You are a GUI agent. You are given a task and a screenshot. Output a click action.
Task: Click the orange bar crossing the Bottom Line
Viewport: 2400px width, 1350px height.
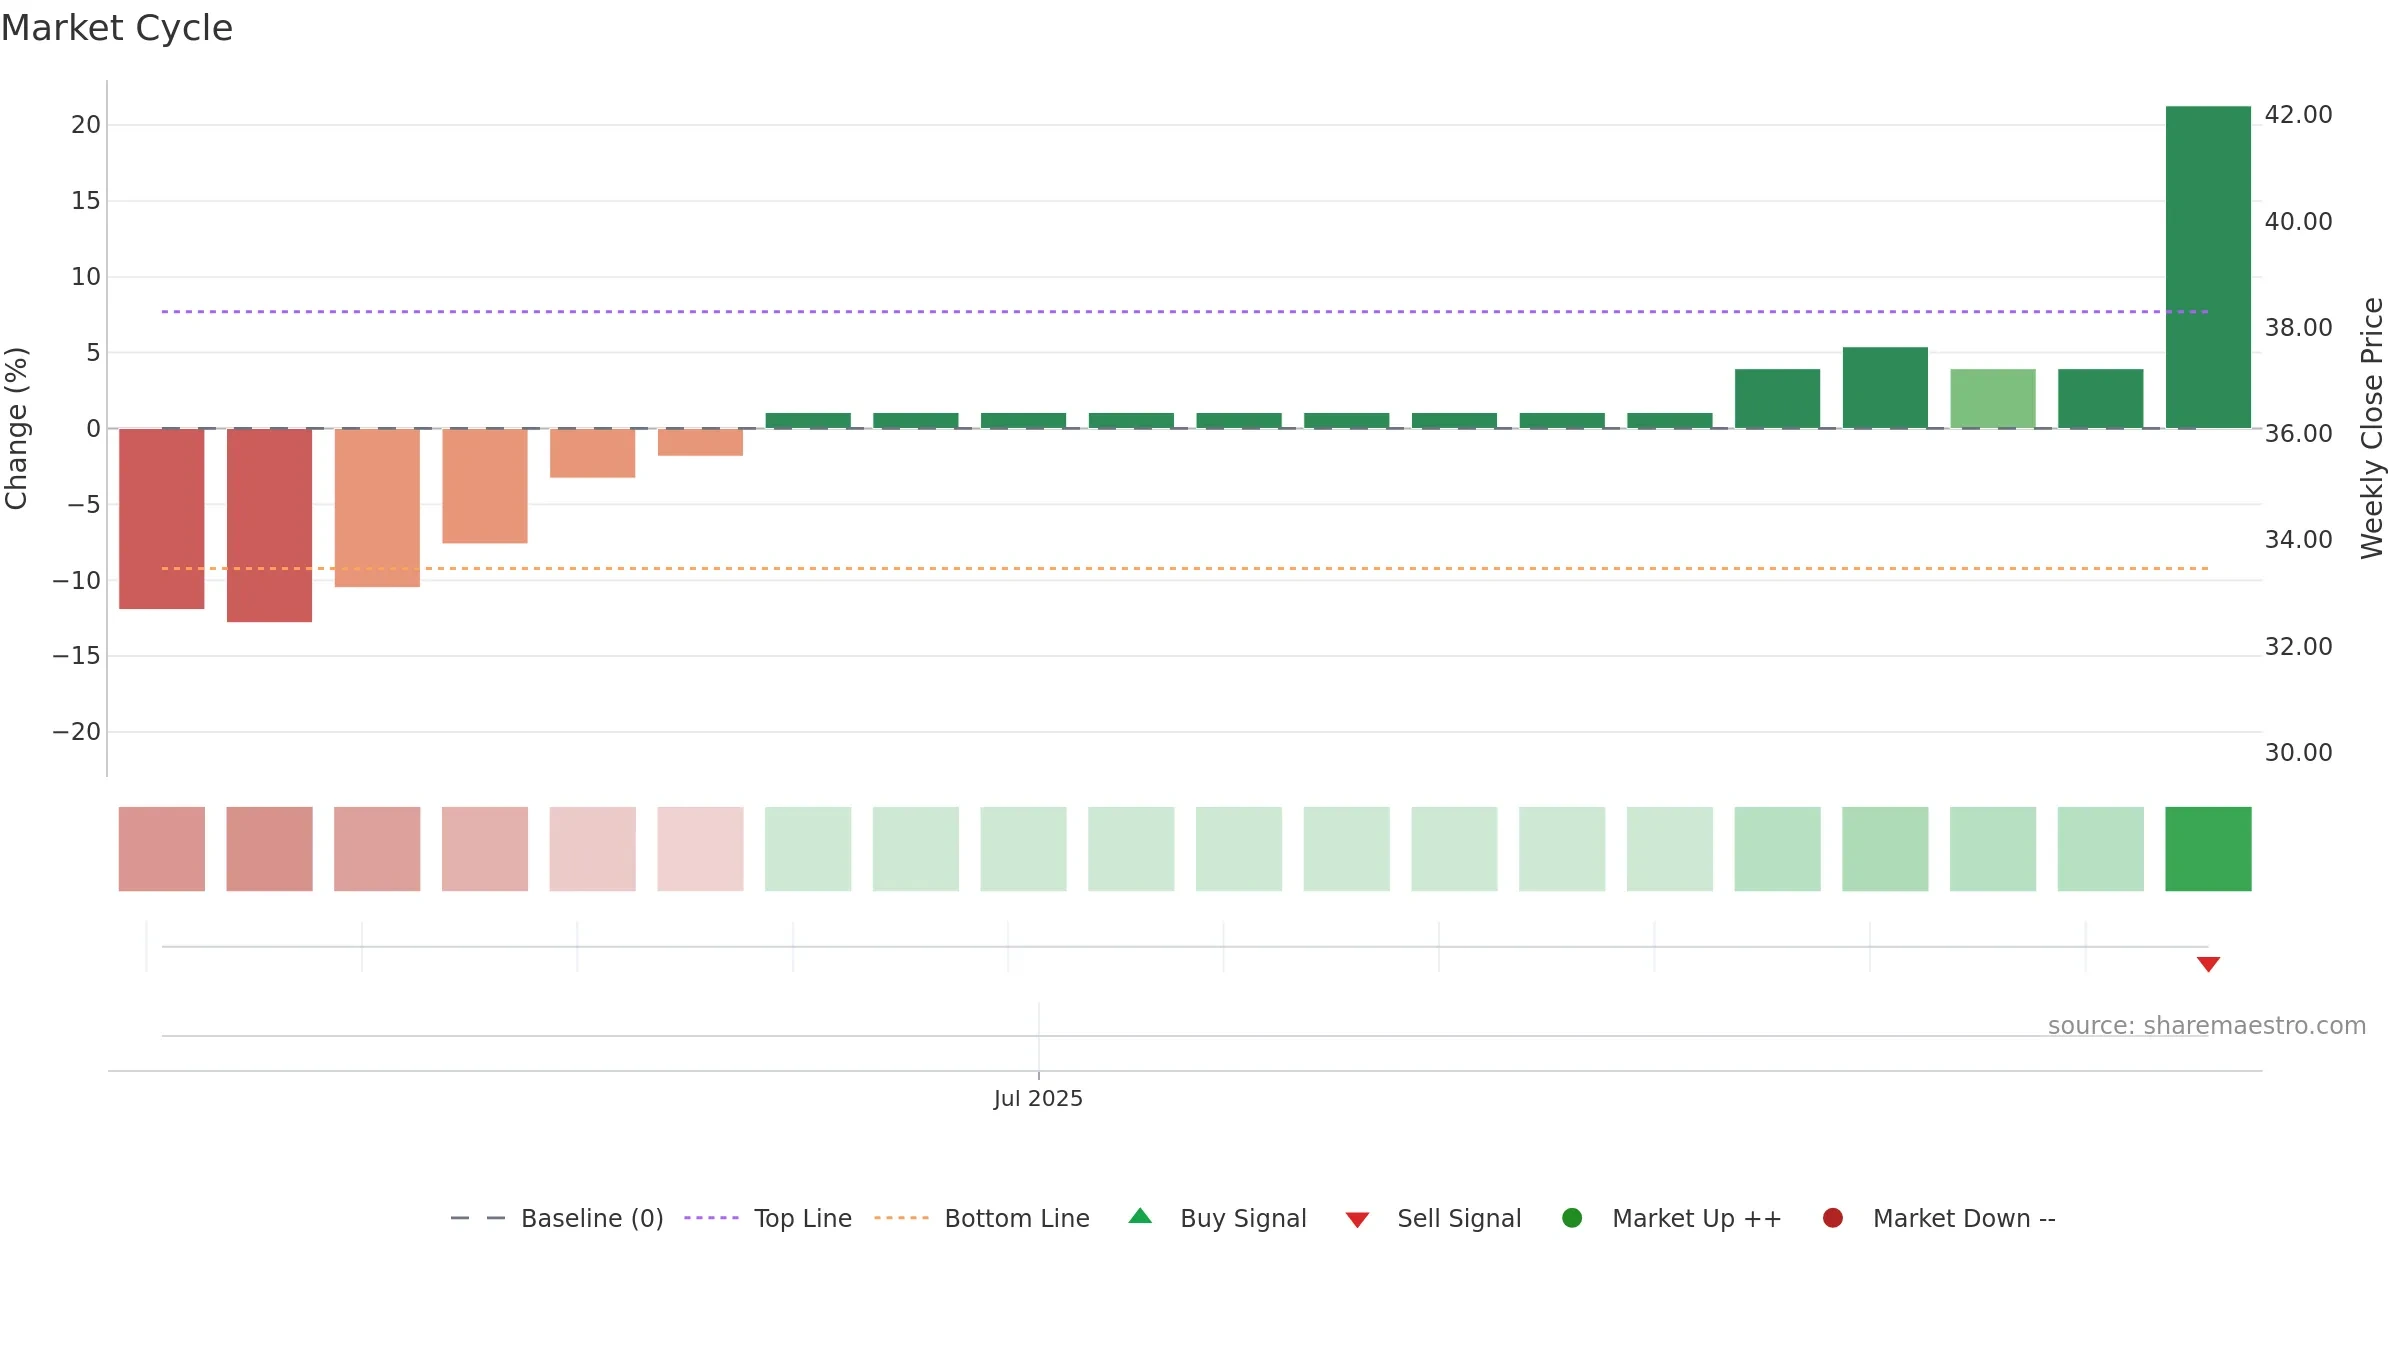coord(377,508)
